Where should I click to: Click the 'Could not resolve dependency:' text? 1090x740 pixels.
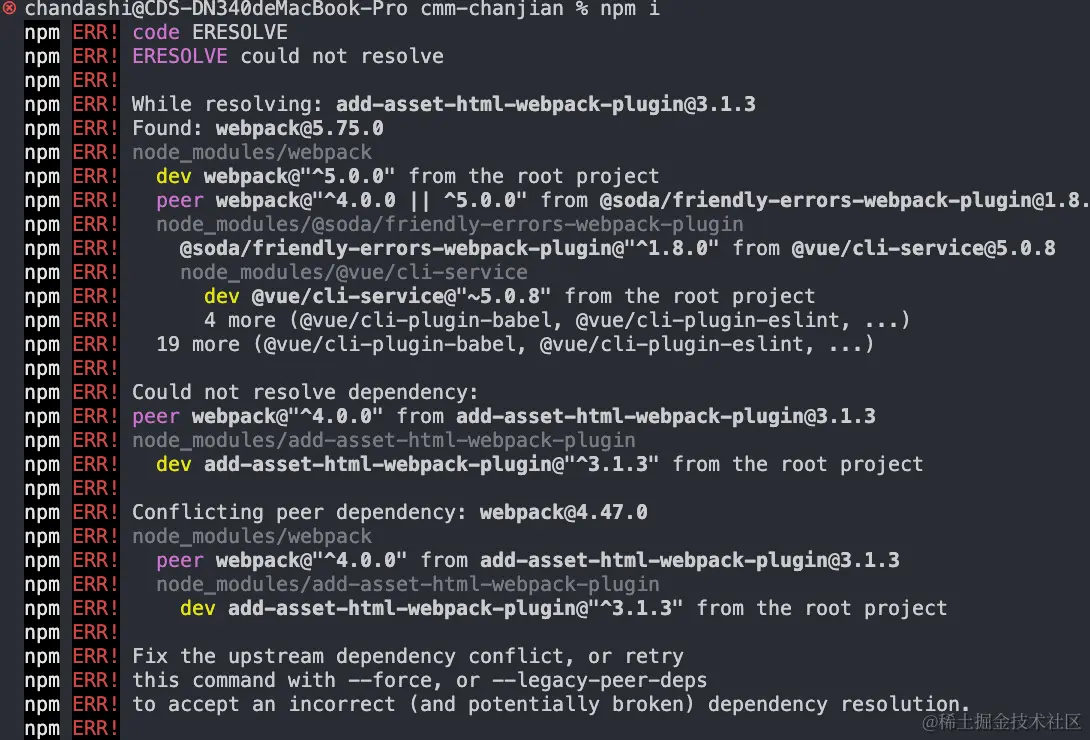(x=305, y=393)
